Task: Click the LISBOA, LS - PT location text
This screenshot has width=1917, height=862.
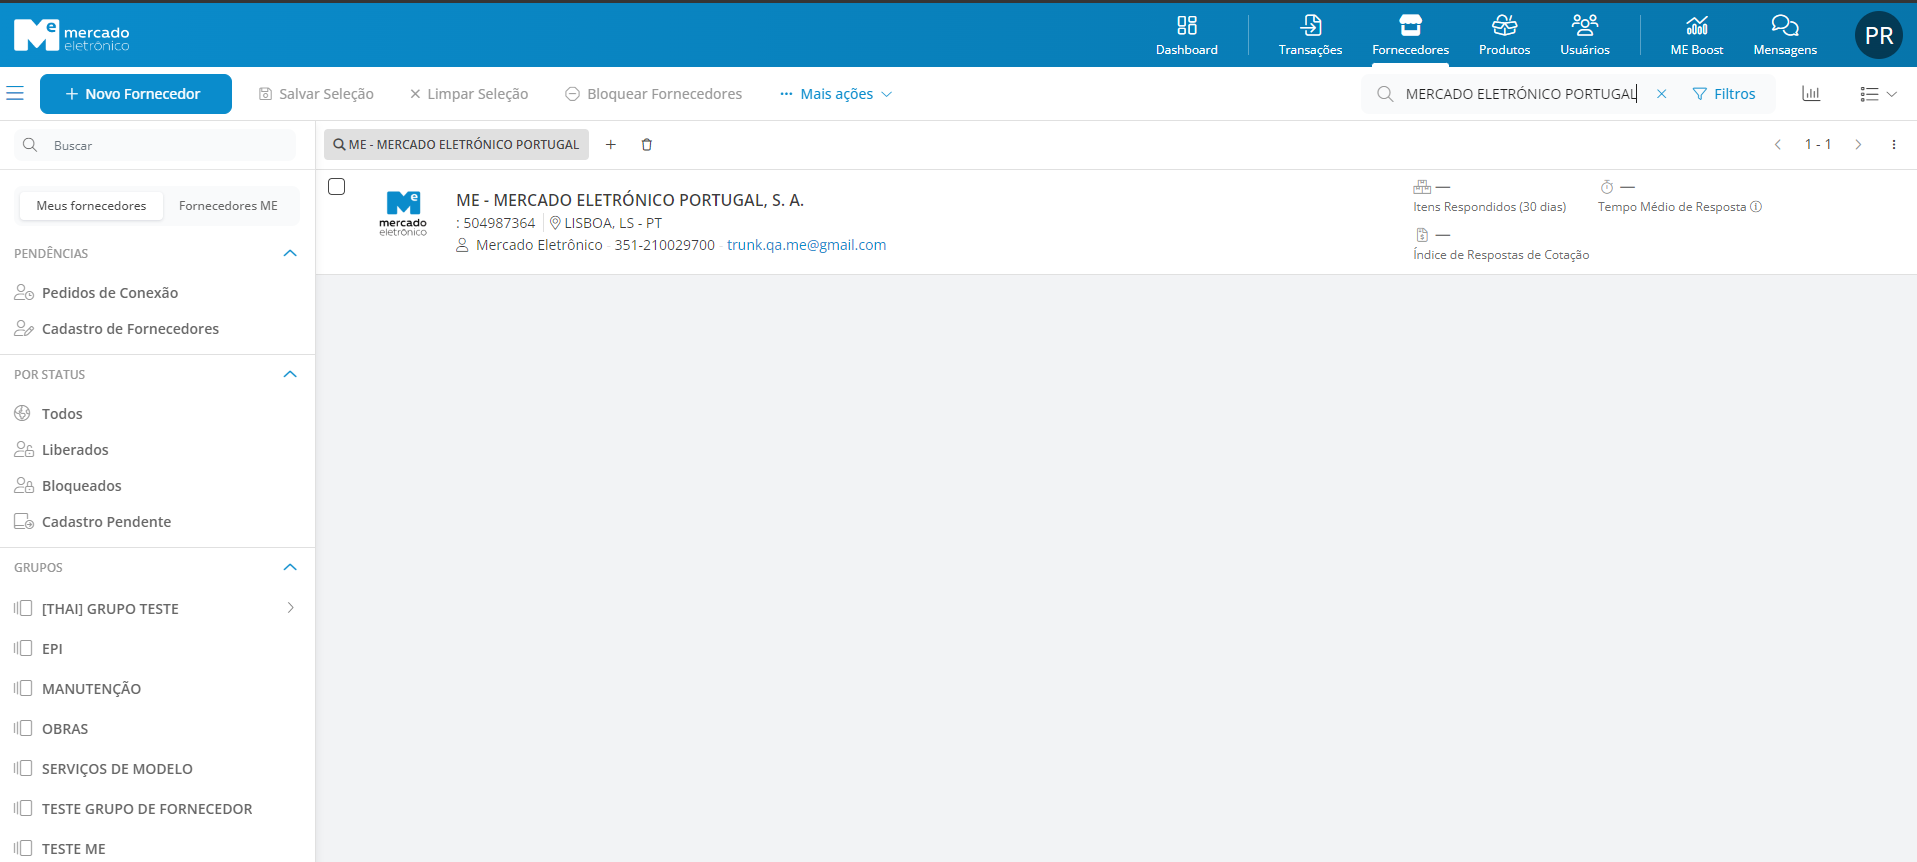Action: click(x=613, y=223)
